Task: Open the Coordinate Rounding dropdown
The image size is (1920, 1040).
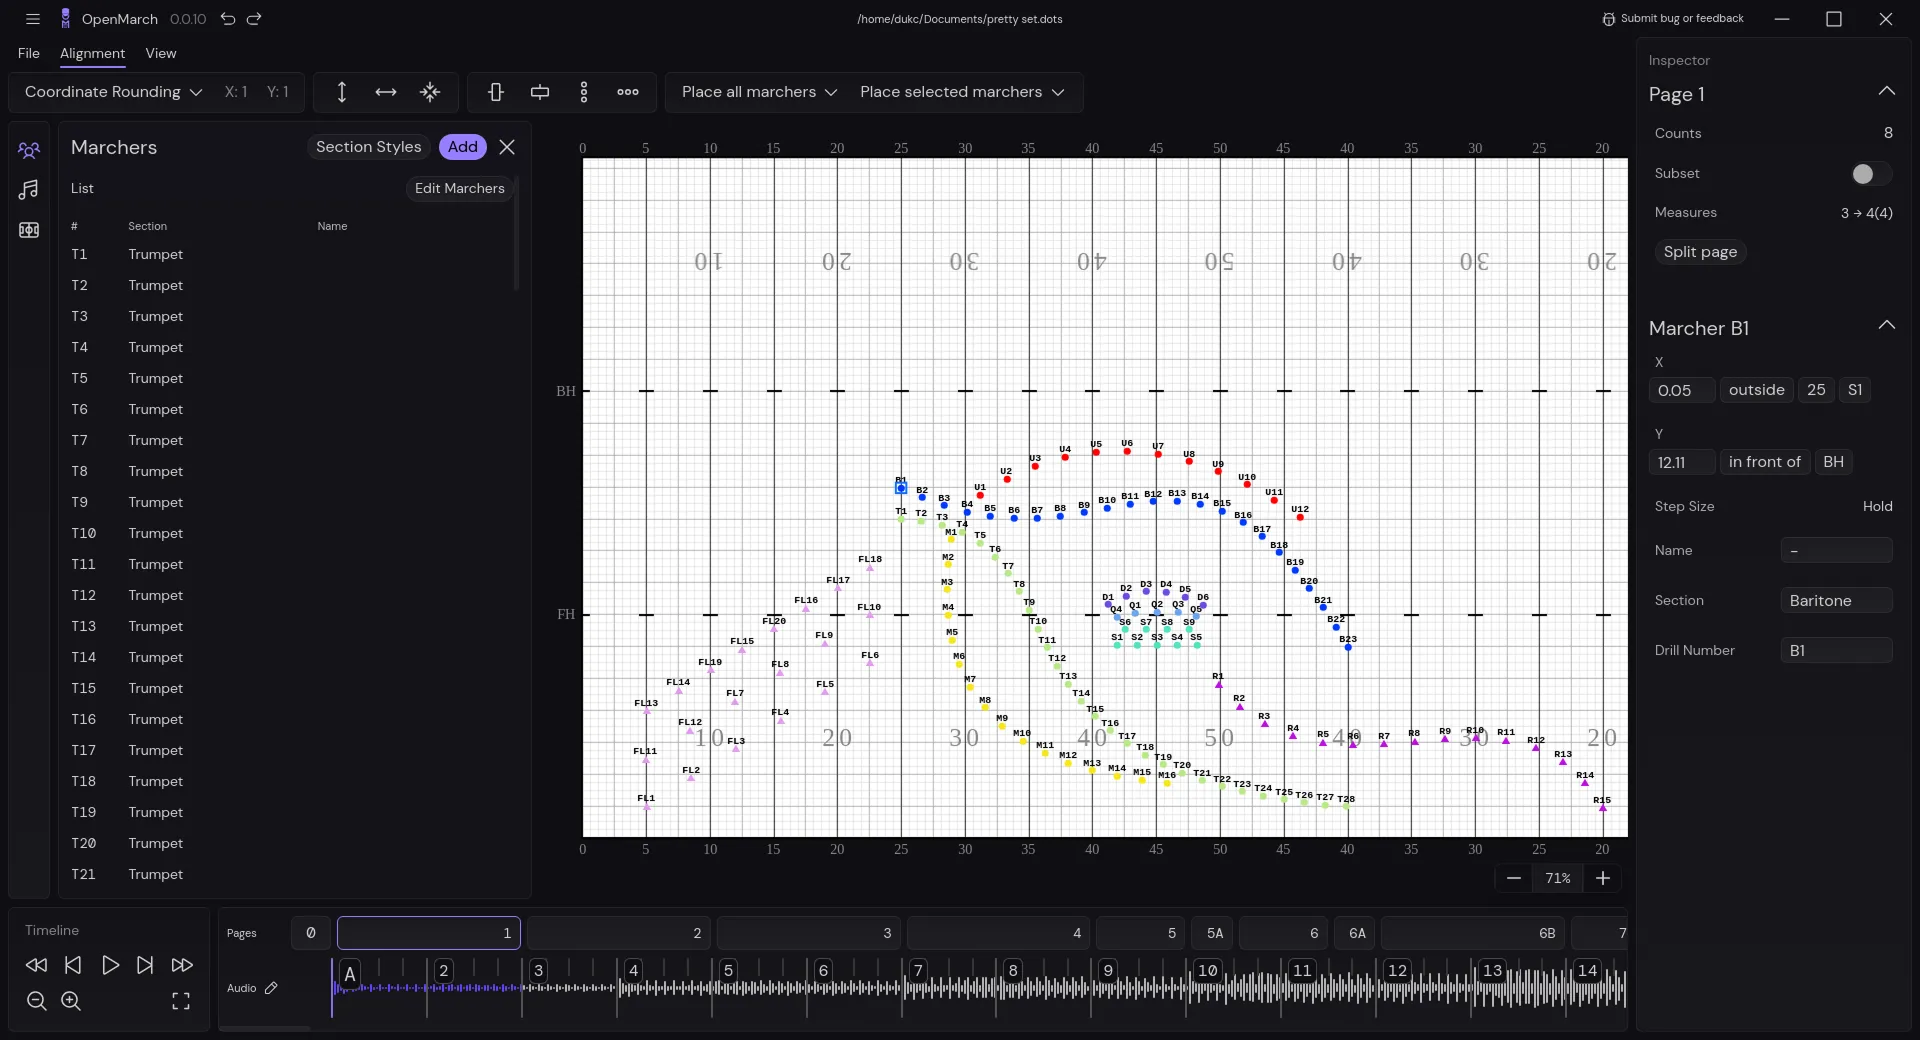Action: coord(112,92)
